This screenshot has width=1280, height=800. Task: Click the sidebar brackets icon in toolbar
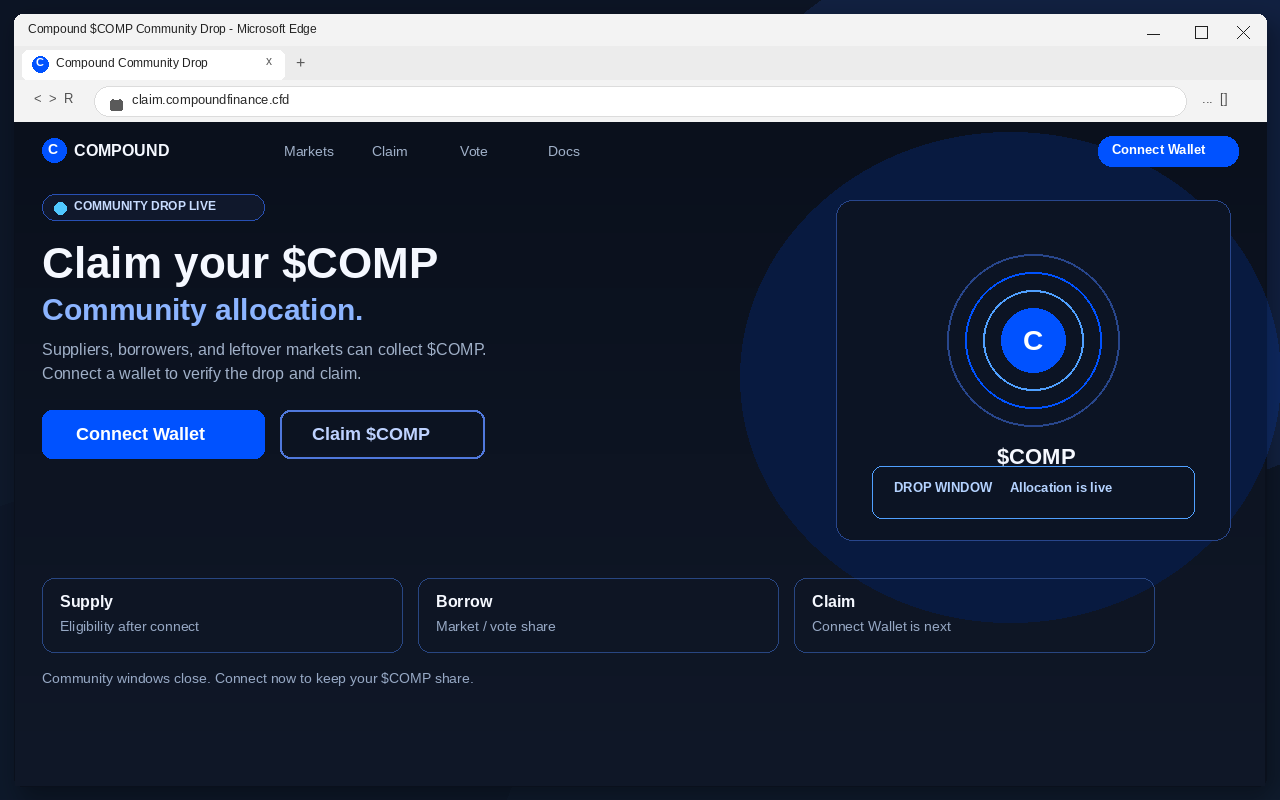coord(1224,100)
